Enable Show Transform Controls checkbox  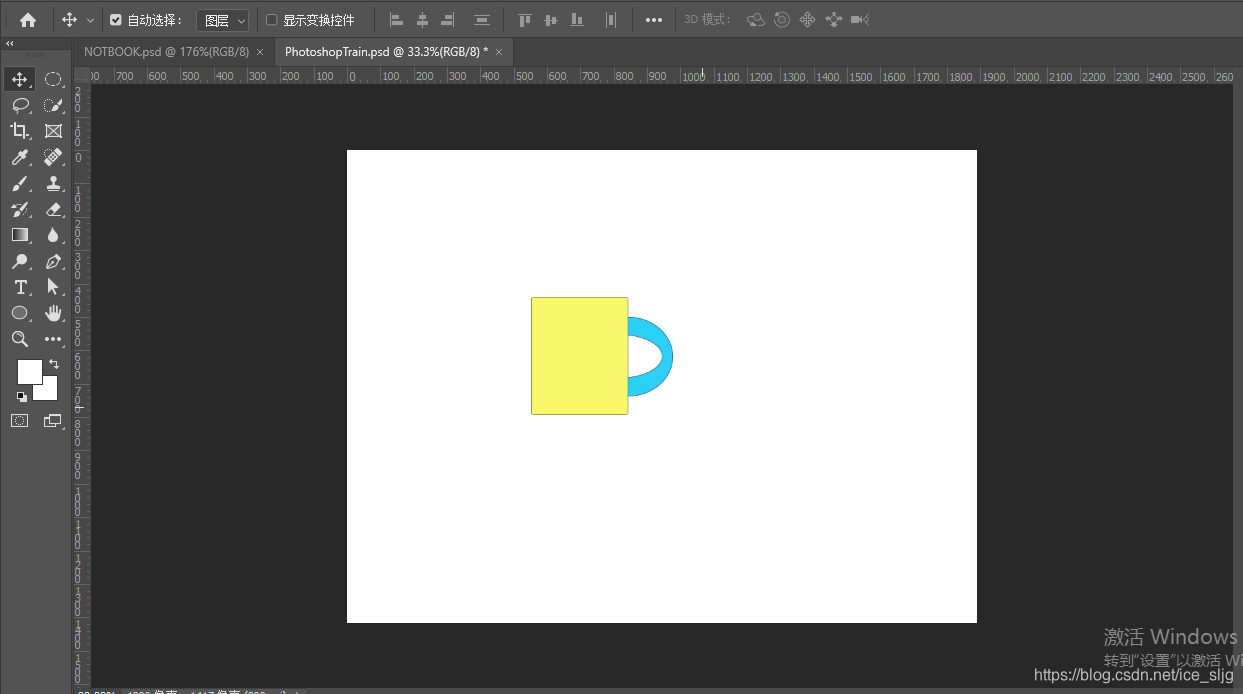click(x=271, y=20)
